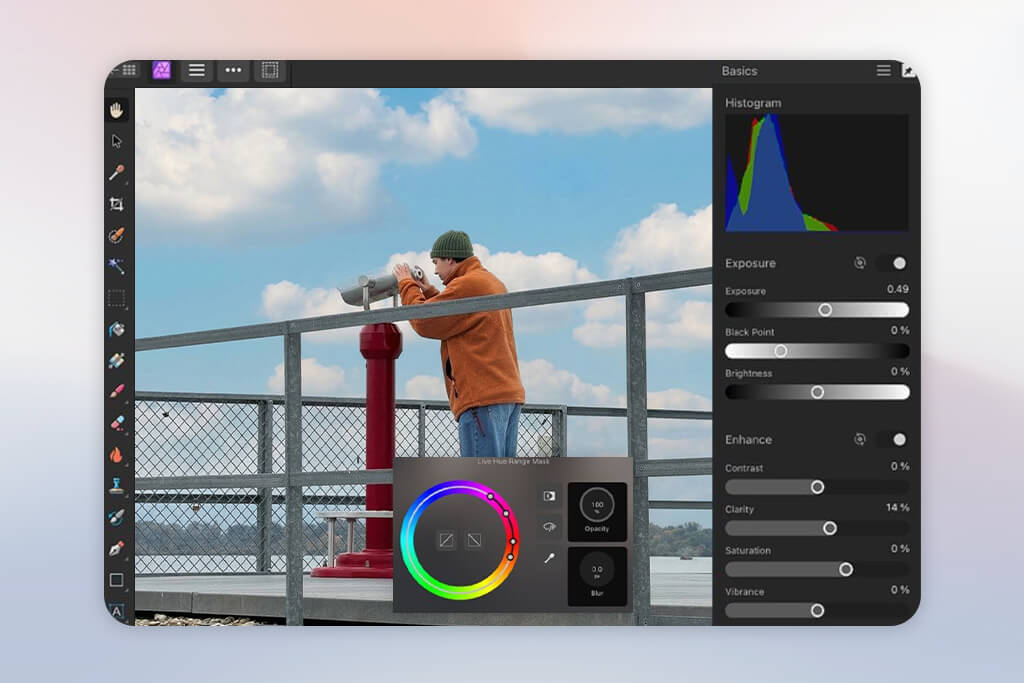1024x683 pixels.
Task: Click the Black Point slider
Action: tap(817, 351)
